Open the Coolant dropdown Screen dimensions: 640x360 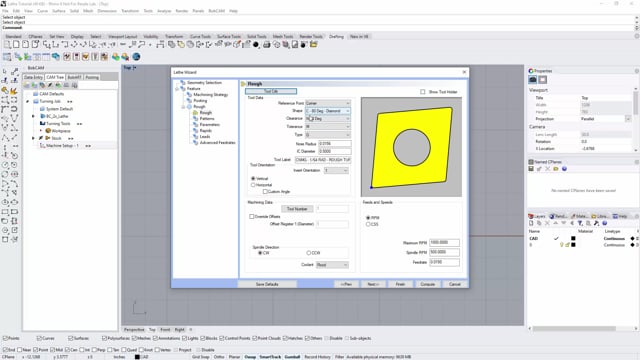332,265
